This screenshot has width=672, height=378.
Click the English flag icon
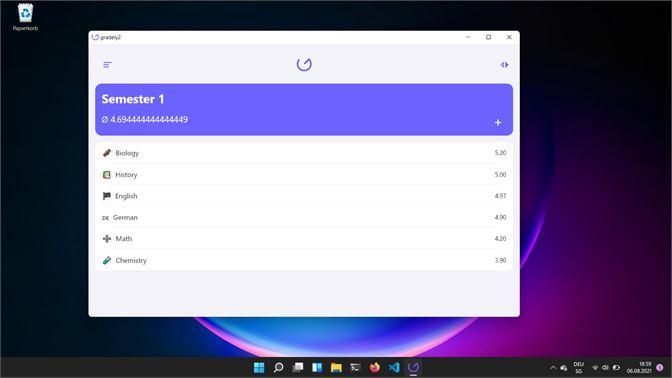[x=107, y=196]
